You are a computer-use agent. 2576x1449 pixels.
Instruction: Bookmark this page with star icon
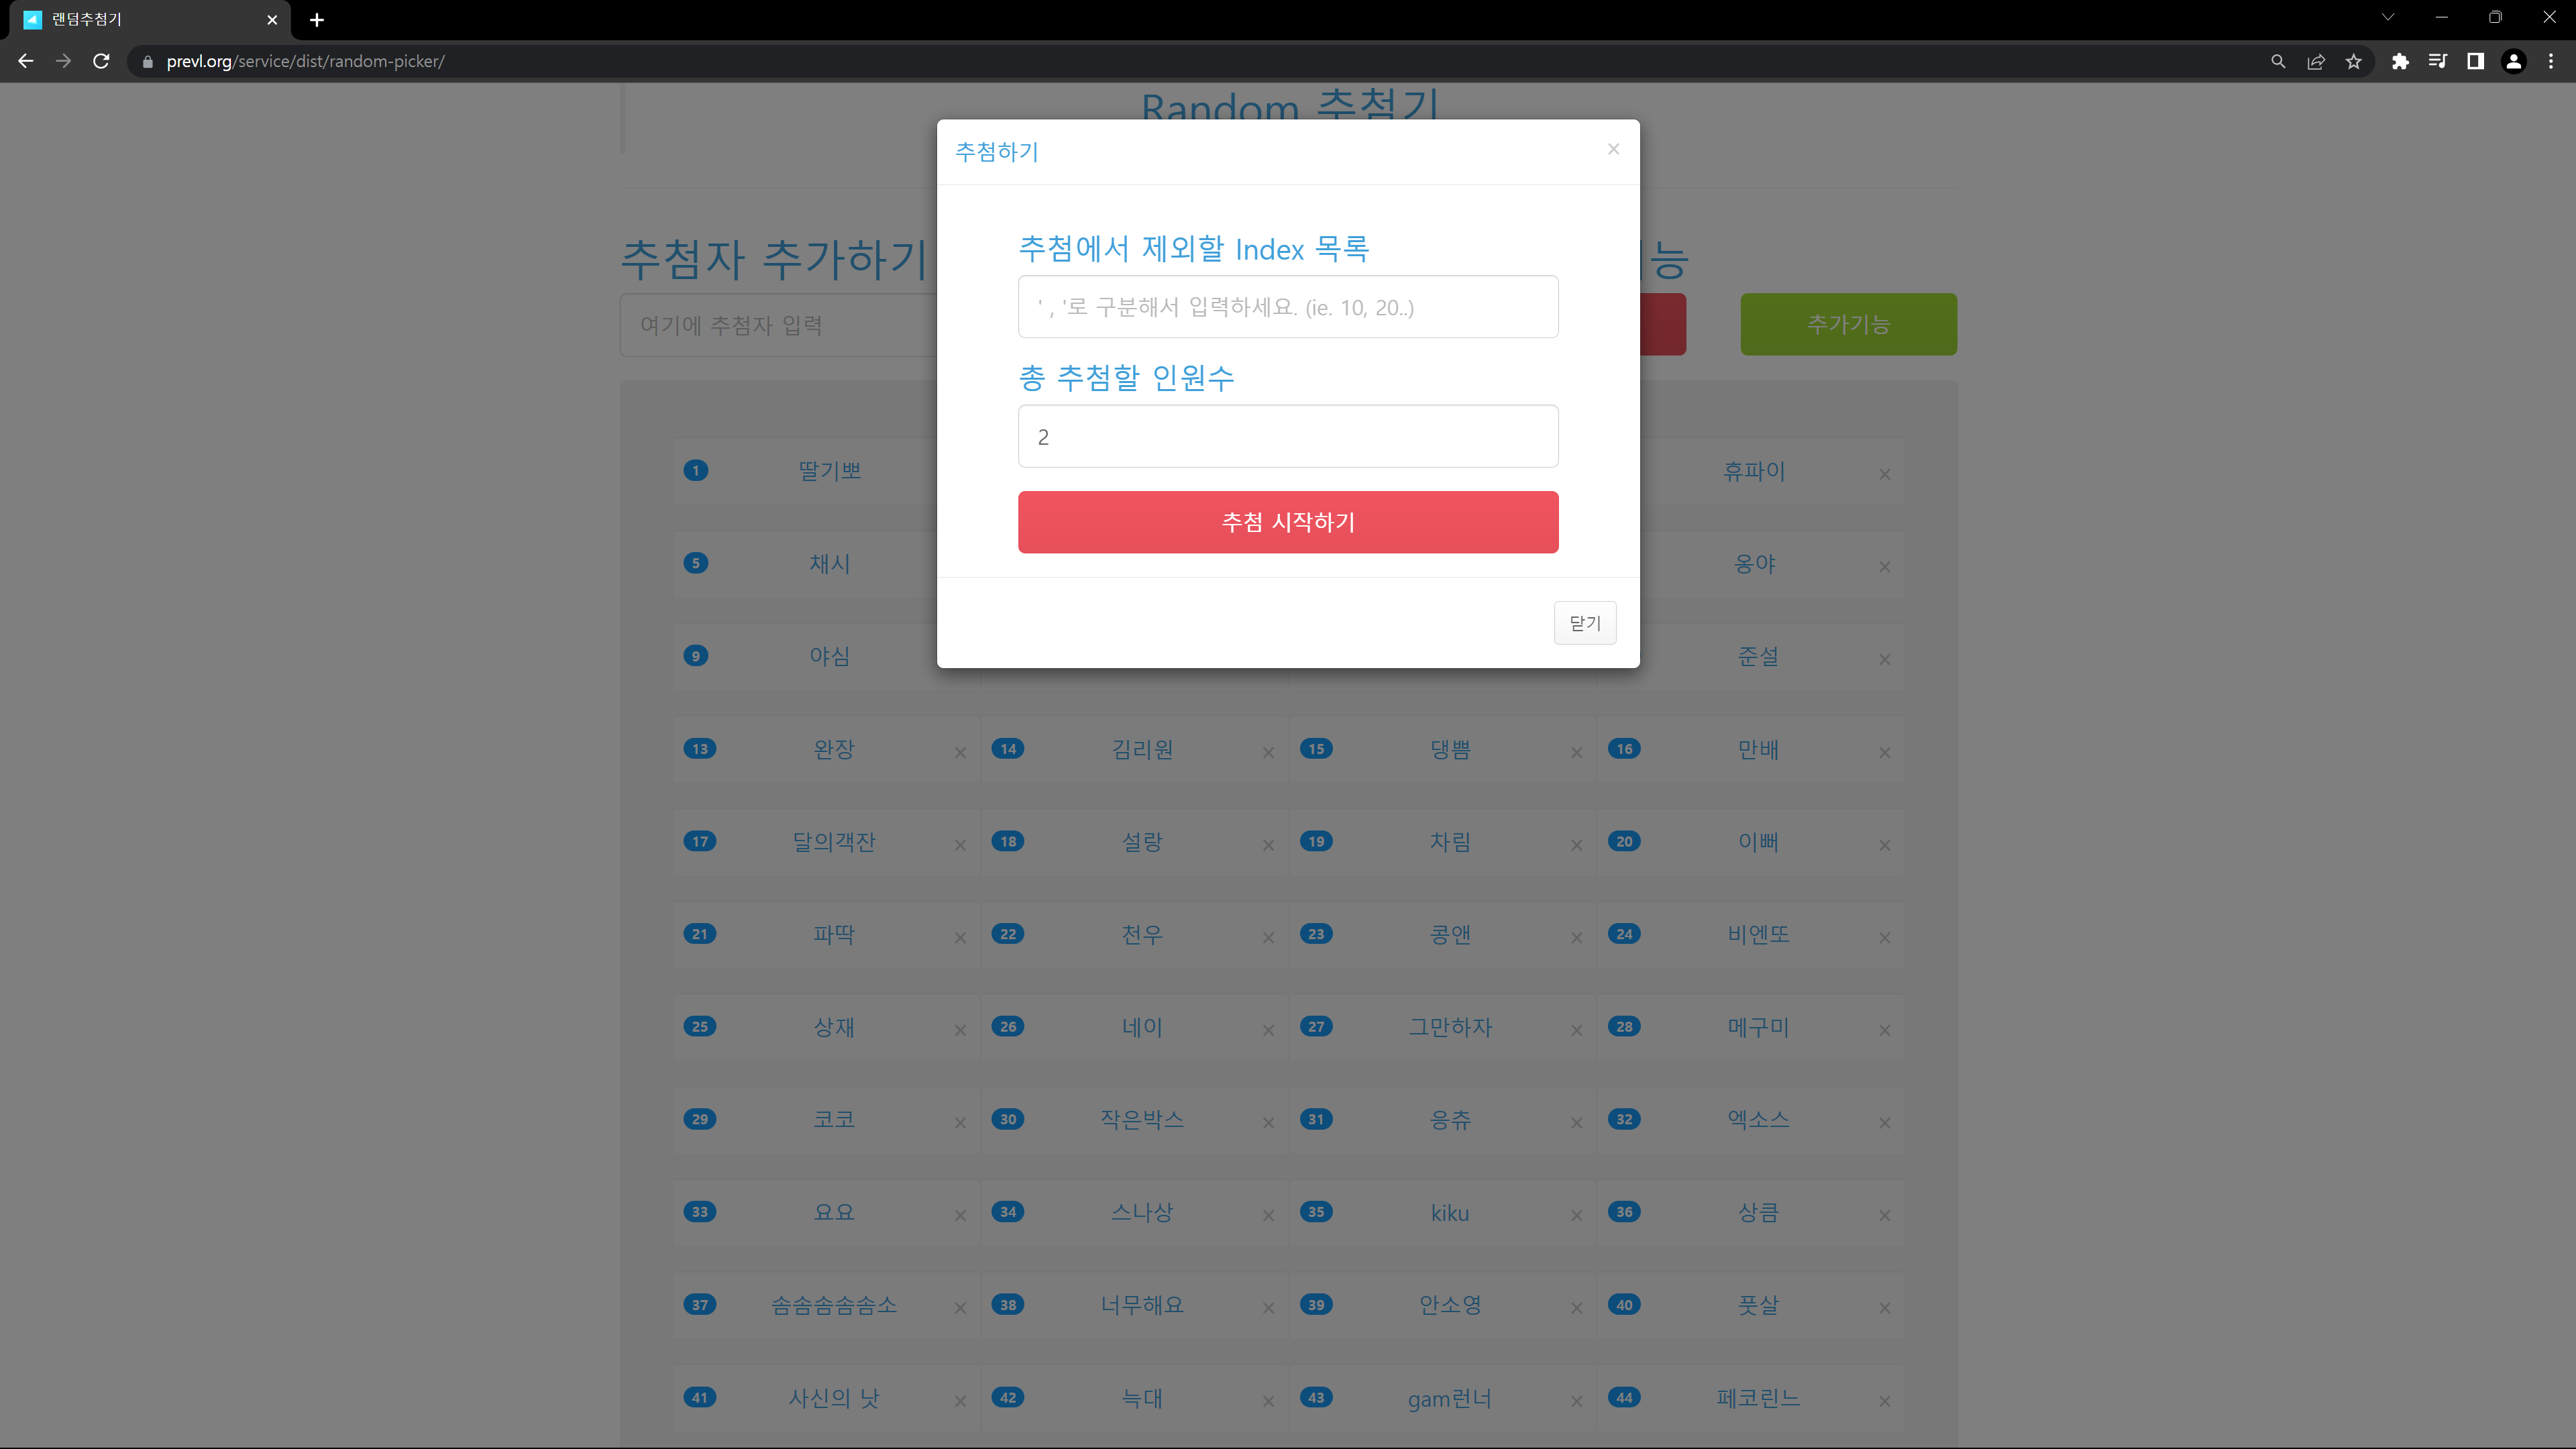(2354, 61)
